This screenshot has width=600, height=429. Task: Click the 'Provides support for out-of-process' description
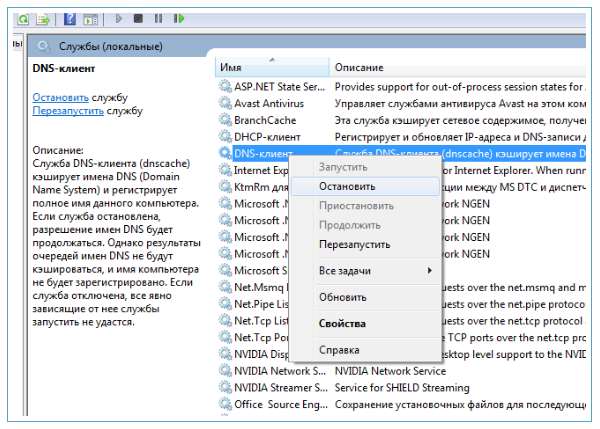click(x=460, y=87)
